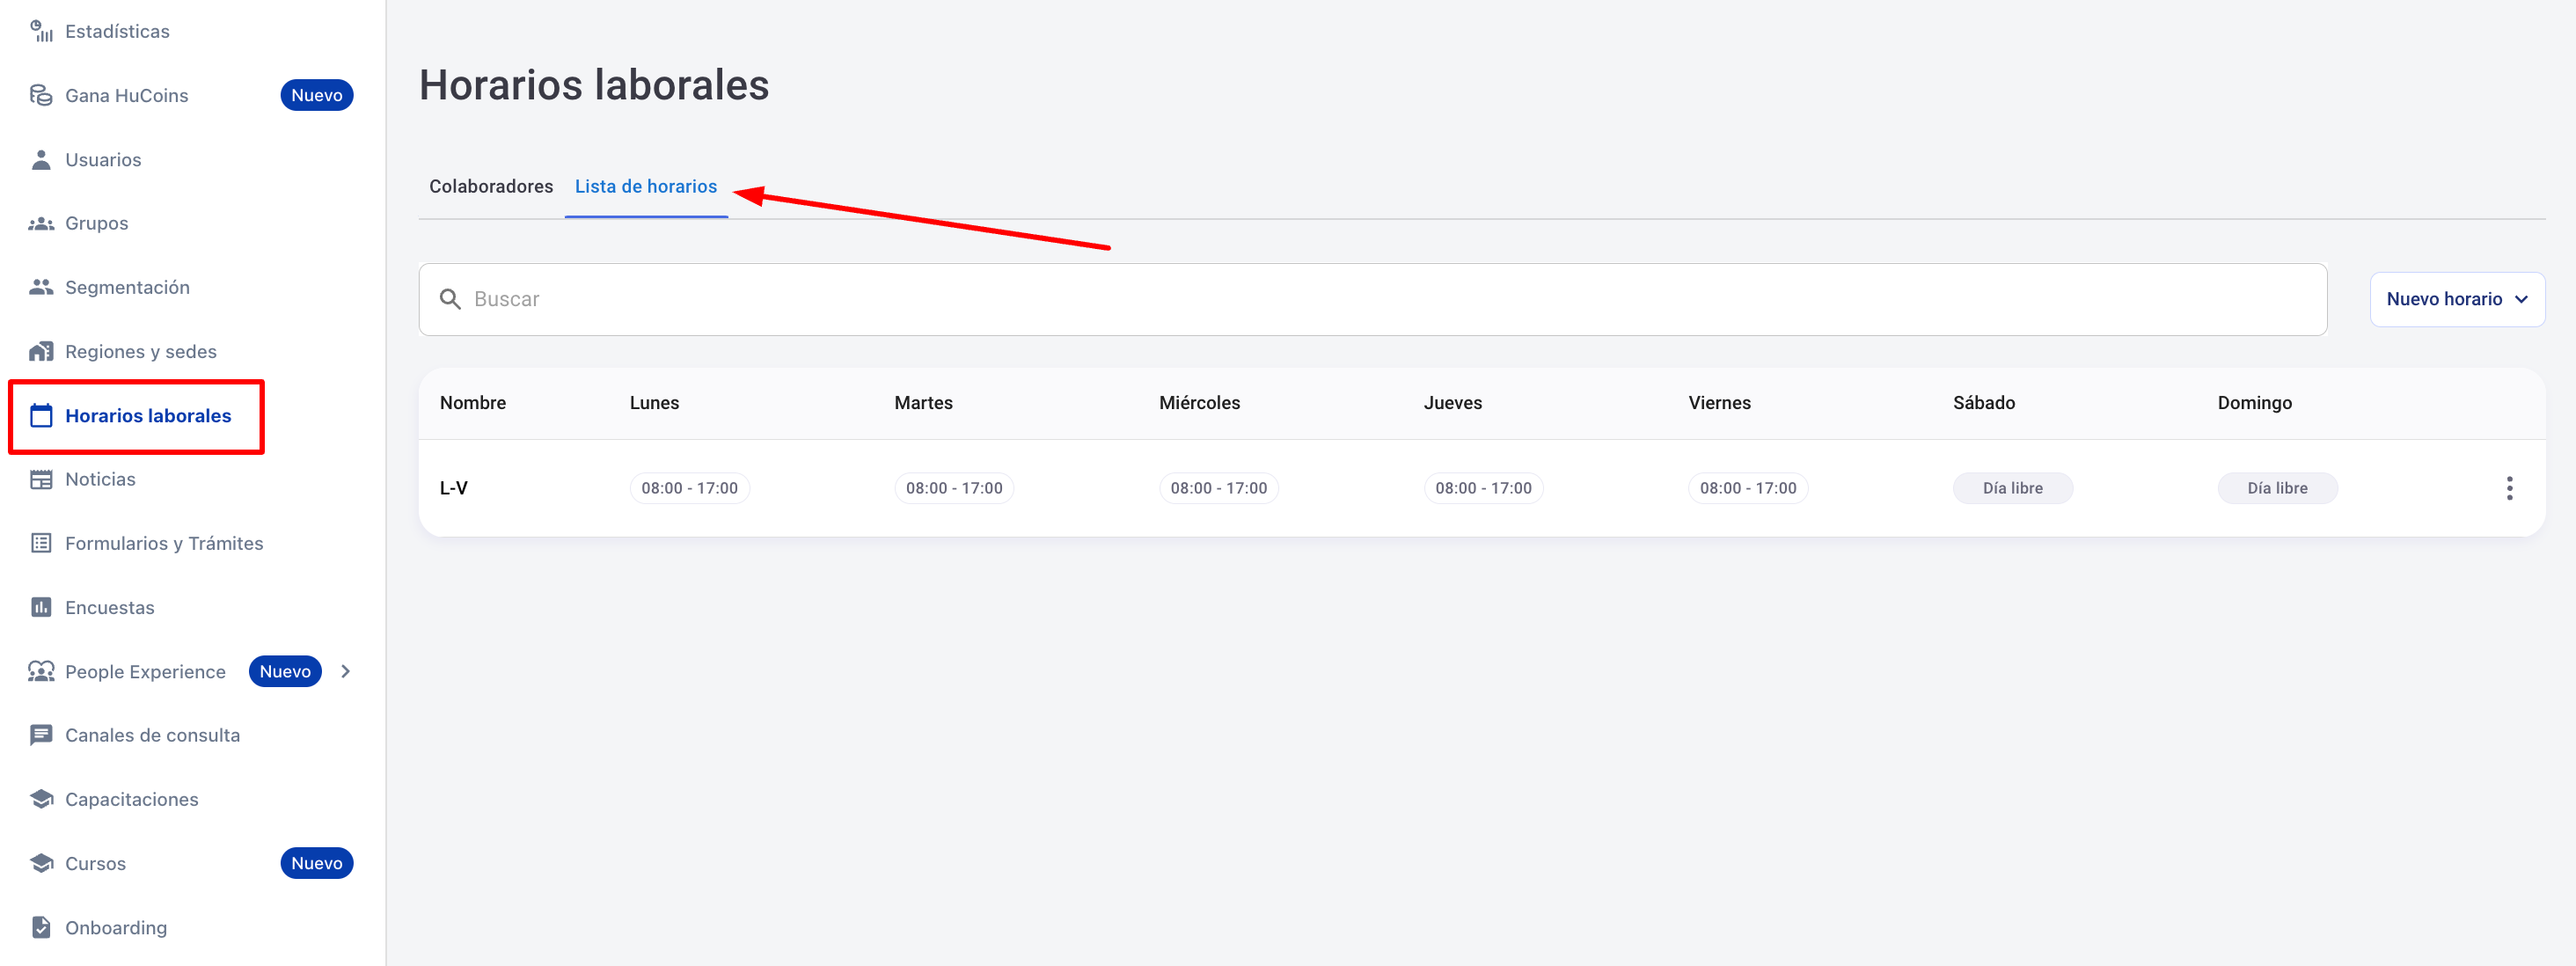
Task: Click the Grupos people icon
Action: [41, 223]
